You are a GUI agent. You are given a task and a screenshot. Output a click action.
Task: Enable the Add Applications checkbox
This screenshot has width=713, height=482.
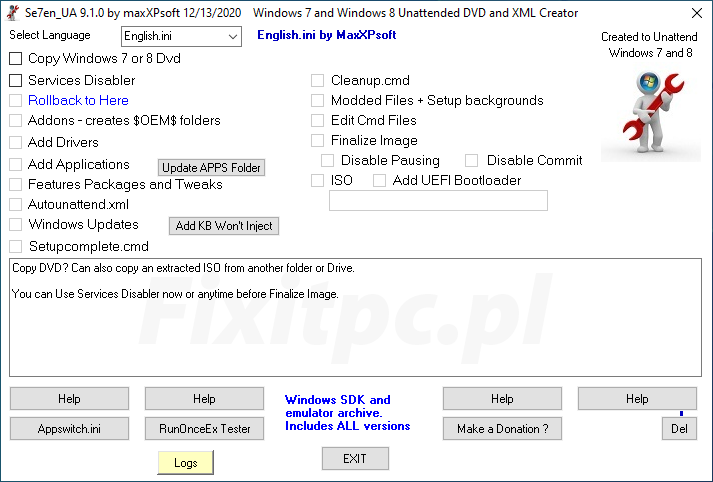point(15,164)
